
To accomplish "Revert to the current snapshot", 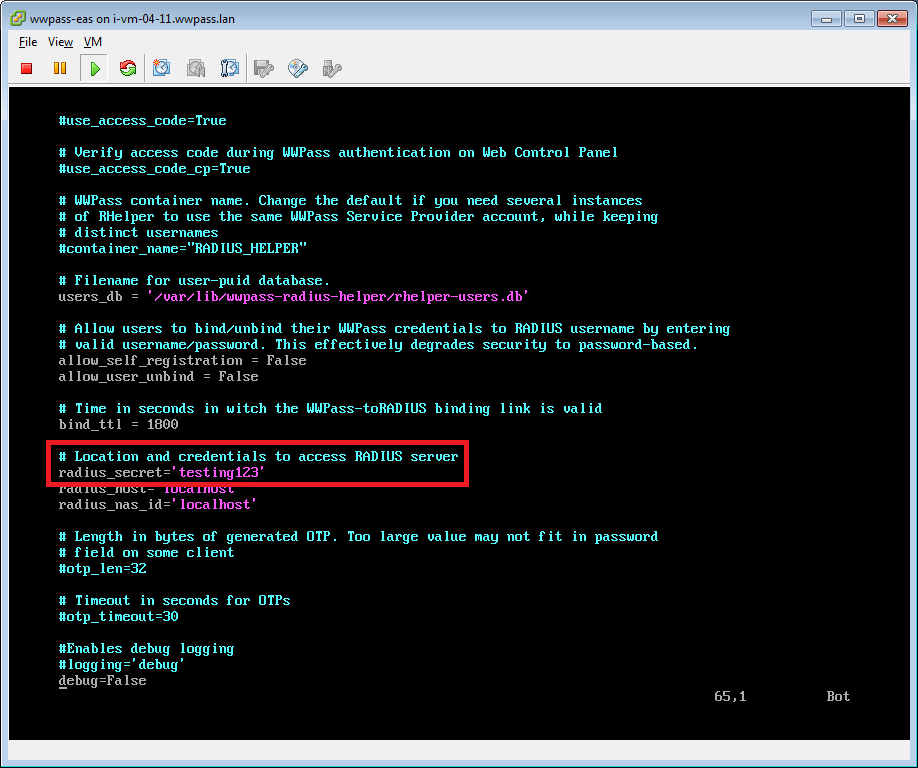I will pos(196,68).
